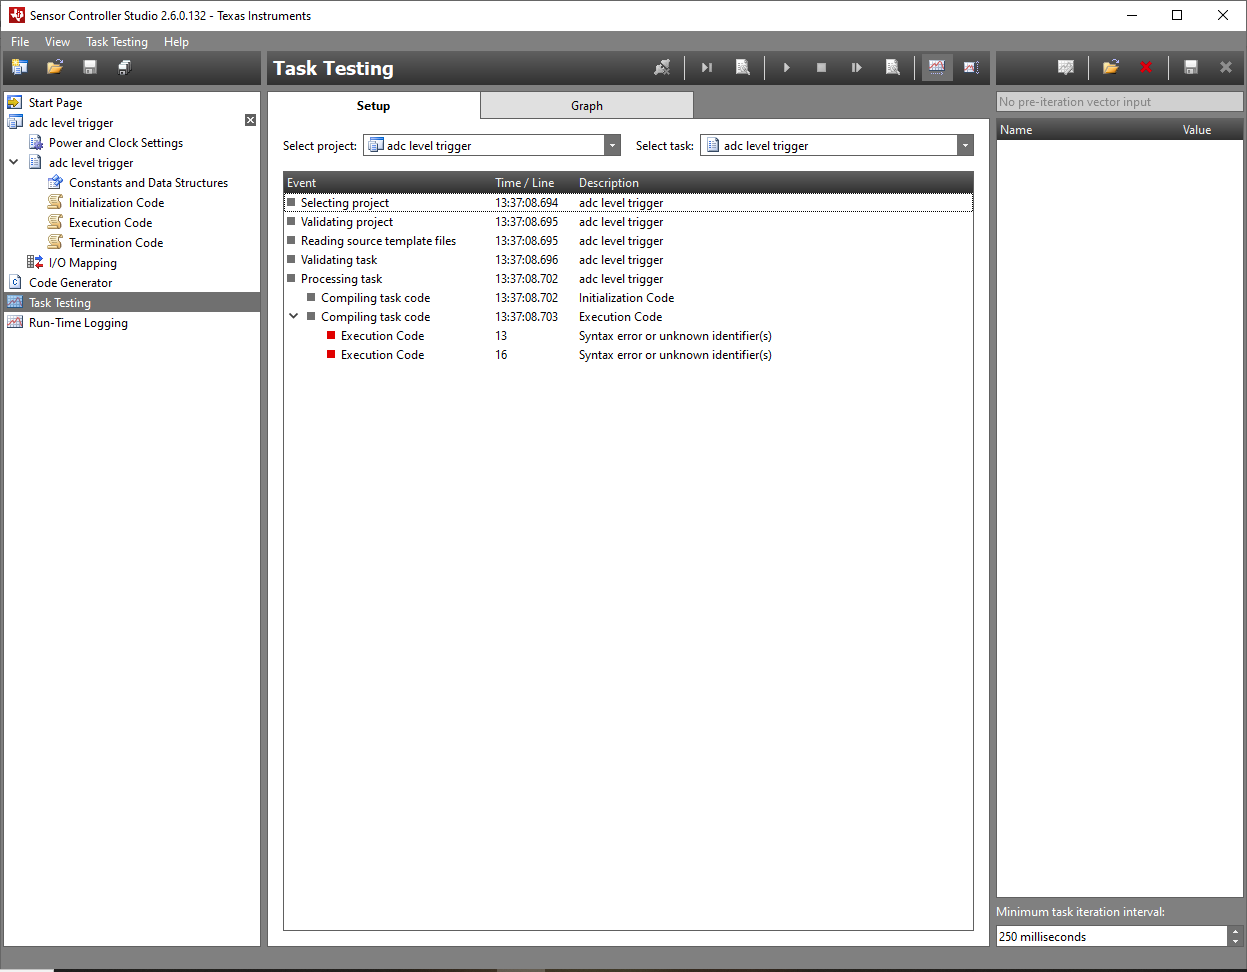Select the Execution Code error on line 16
Viewport: 1247px width, 972px height.
pos(628,354)
